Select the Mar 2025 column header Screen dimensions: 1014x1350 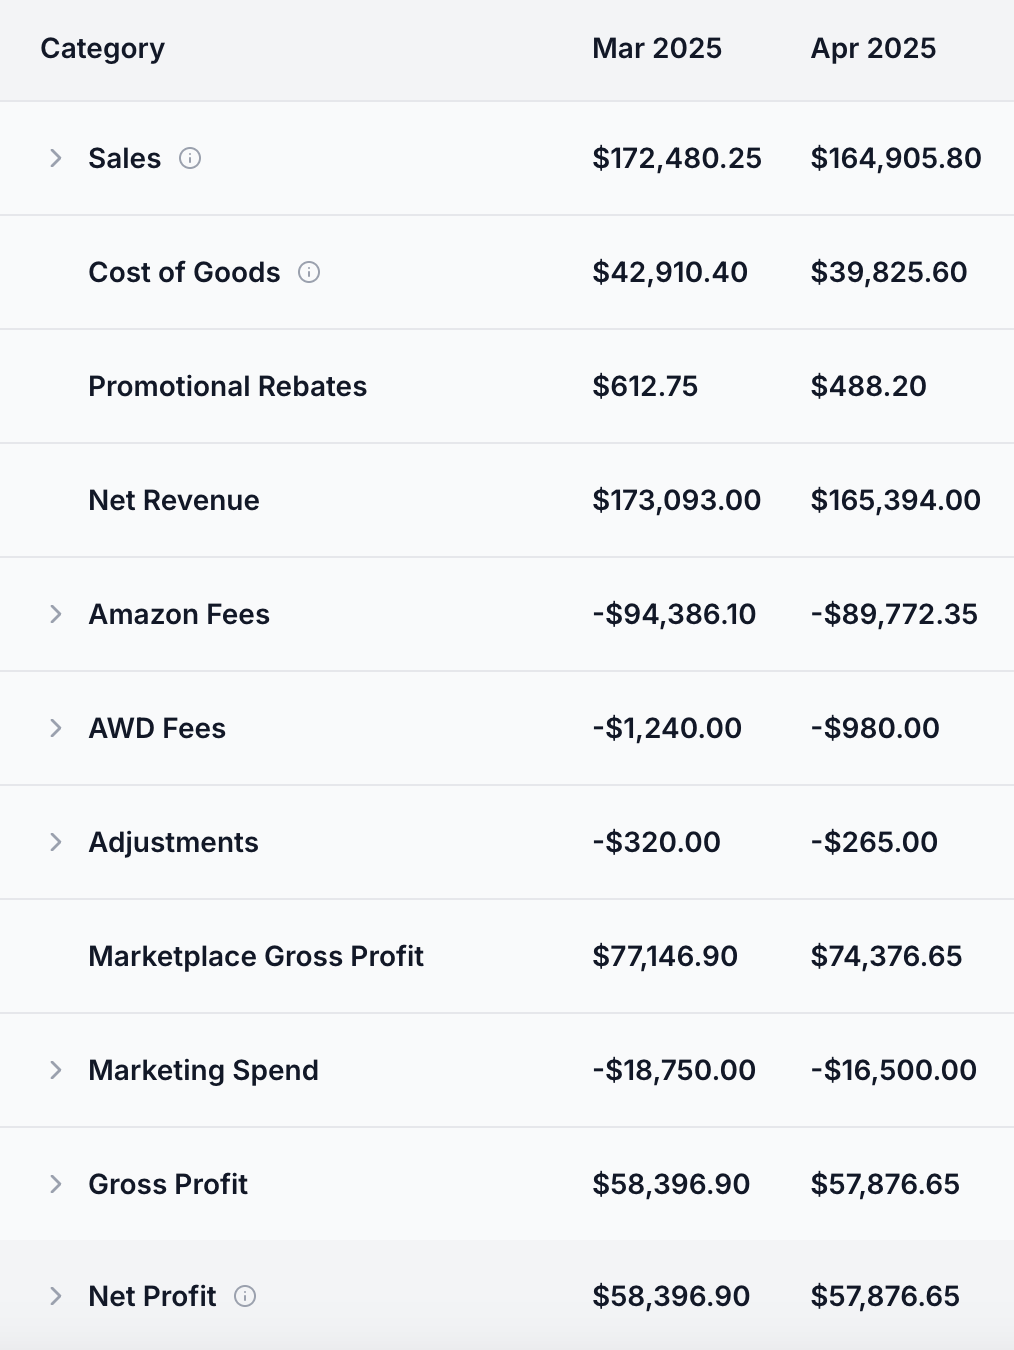pos(656,48)
